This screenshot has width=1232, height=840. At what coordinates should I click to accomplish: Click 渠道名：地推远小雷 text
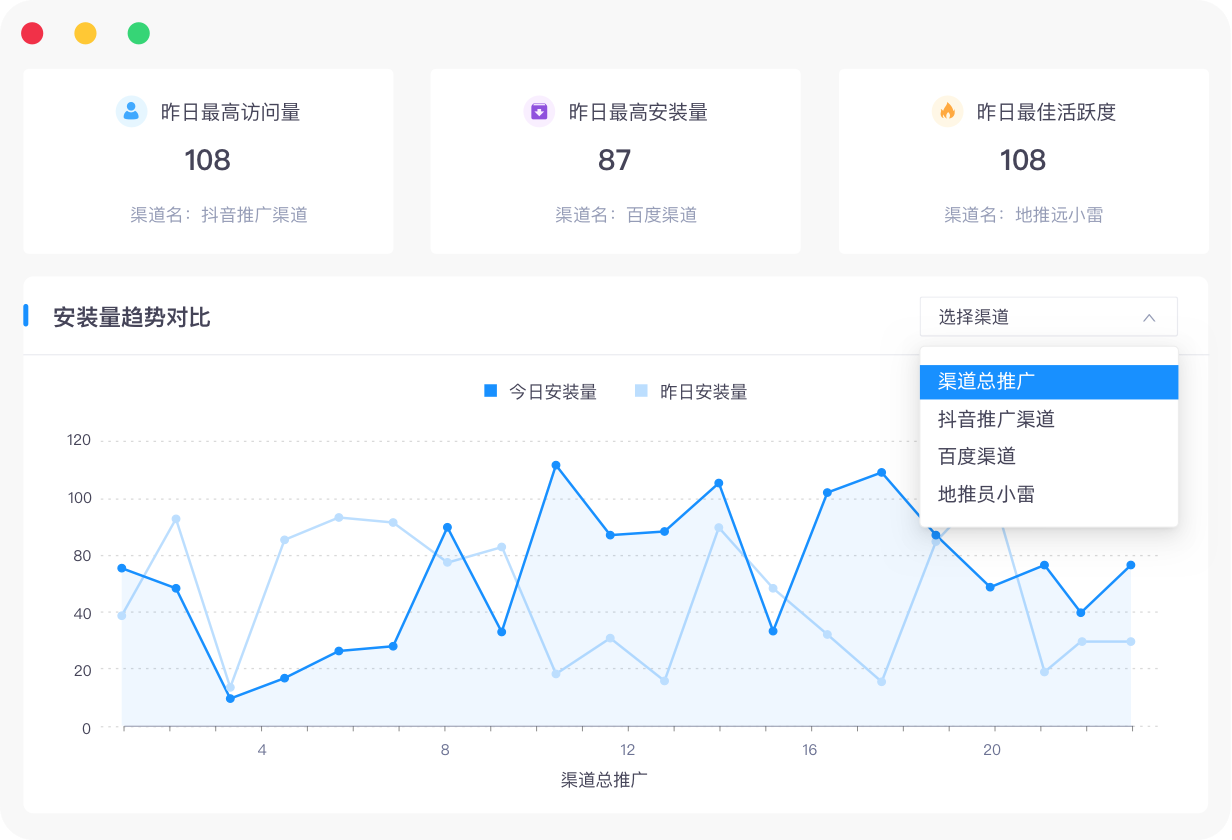(x=1024, y=215)
